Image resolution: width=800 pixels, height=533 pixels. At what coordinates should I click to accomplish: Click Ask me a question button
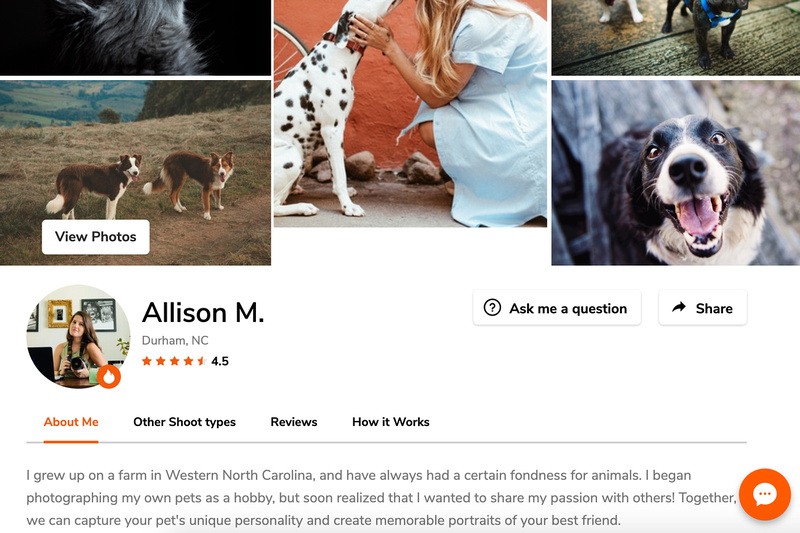click(x=557, y=308)
